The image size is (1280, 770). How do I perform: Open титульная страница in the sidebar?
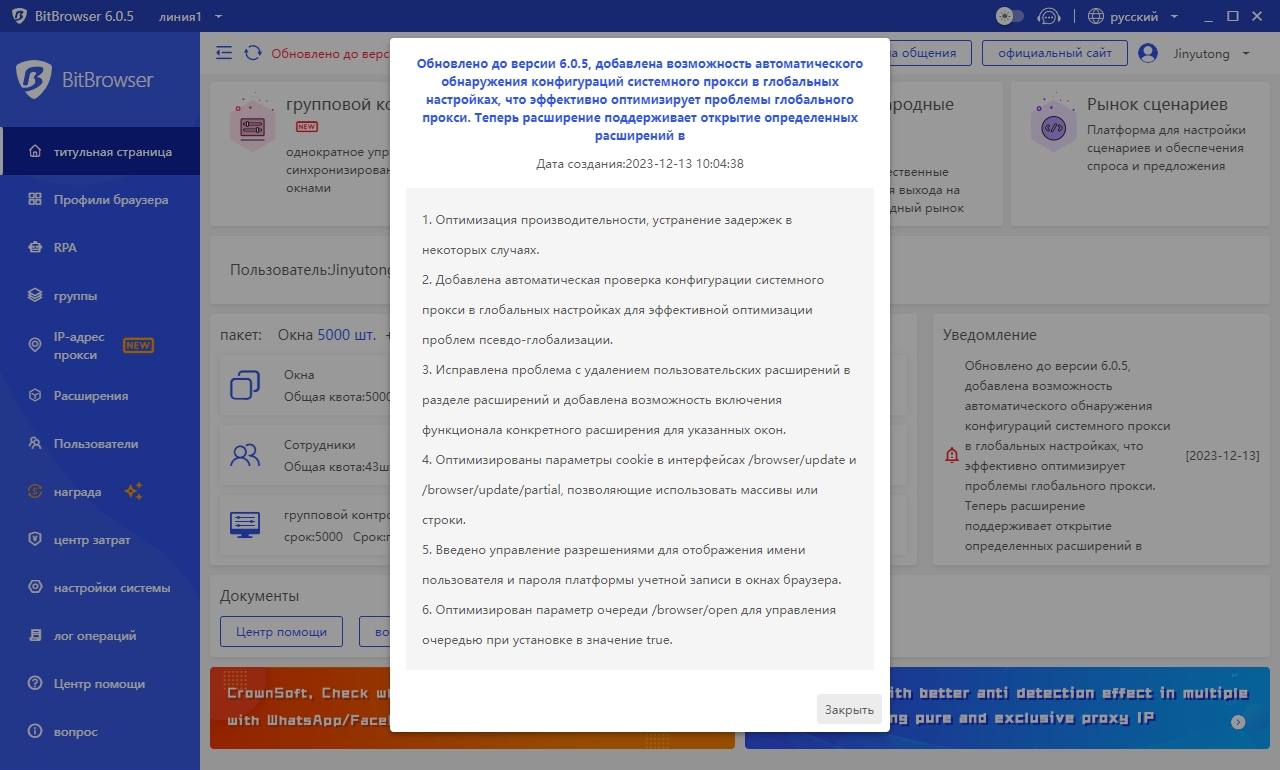coord(100,152)
